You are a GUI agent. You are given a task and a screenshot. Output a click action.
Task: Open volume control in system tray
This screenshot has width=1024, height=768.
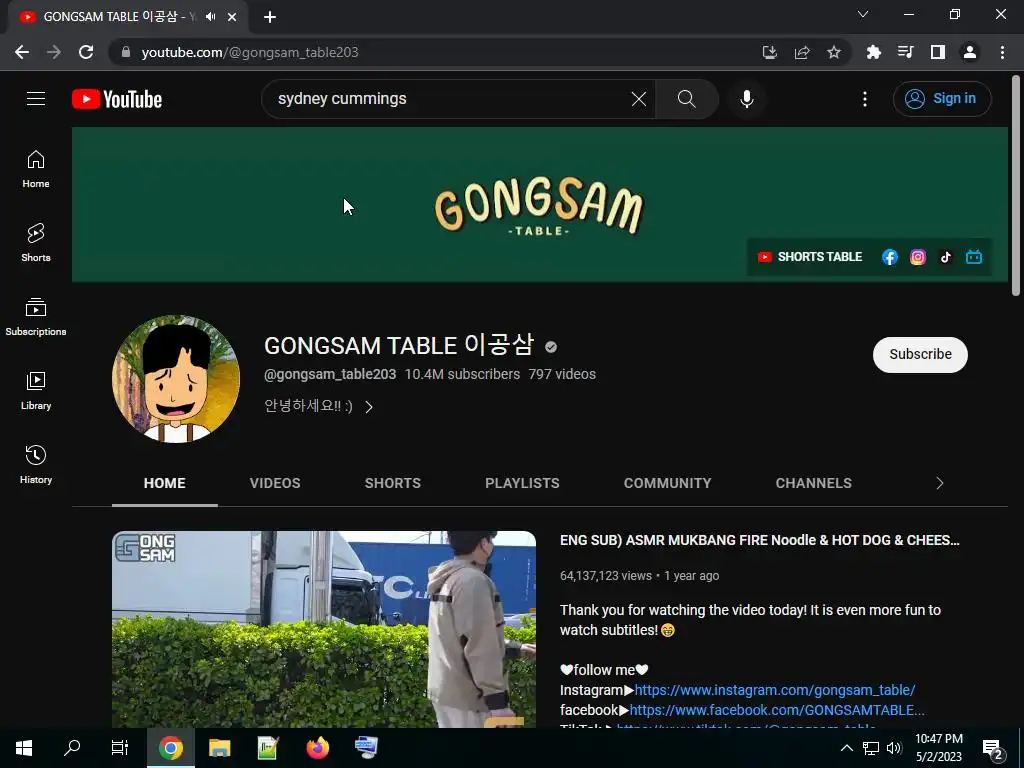[894, 748]
